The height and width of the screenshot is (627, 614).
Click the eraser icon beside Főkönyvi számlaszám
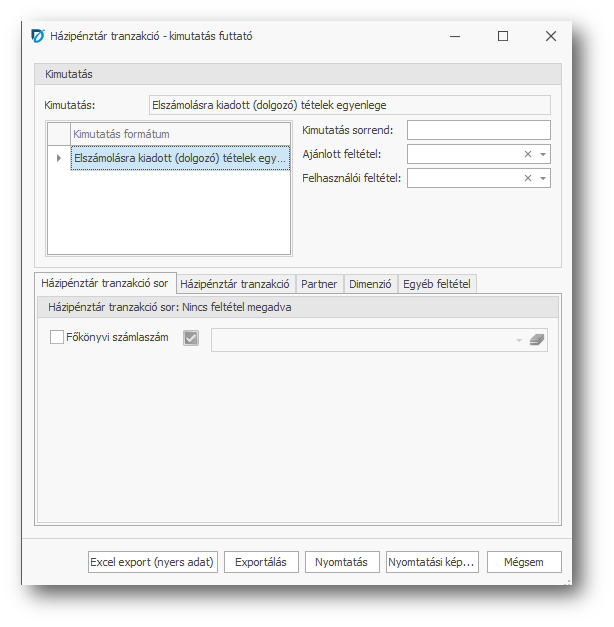[x=538, y=339]
